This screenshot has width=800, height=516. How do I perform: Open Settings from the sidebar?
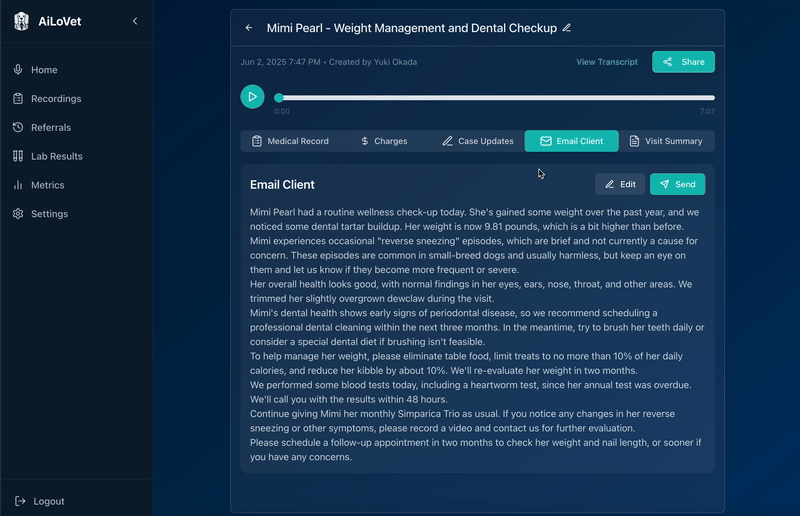pos(49,214)
